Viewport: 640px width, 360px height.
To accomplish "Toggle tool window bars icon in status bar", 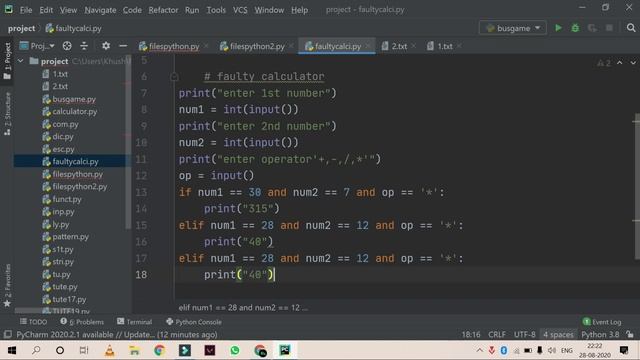I will (7, 334).
